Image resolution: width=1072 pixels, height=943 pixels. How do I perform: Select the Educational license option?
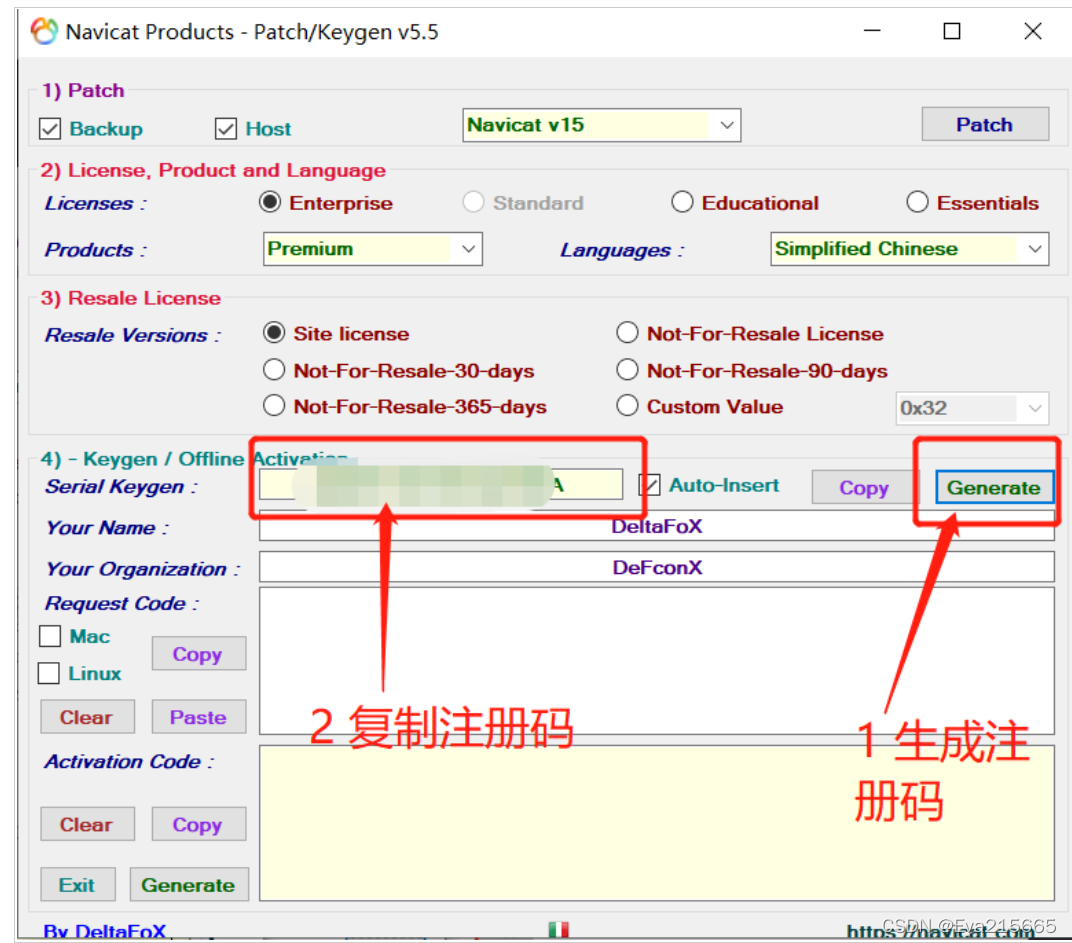pyautogui.click(x=682, y=202)
